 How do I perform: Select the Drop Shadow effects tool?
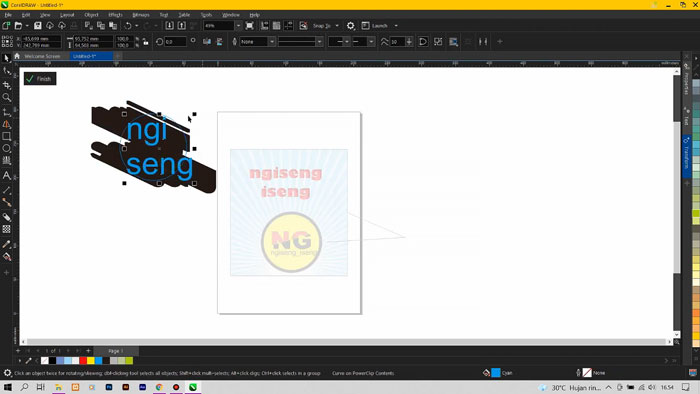pos(6,217)
